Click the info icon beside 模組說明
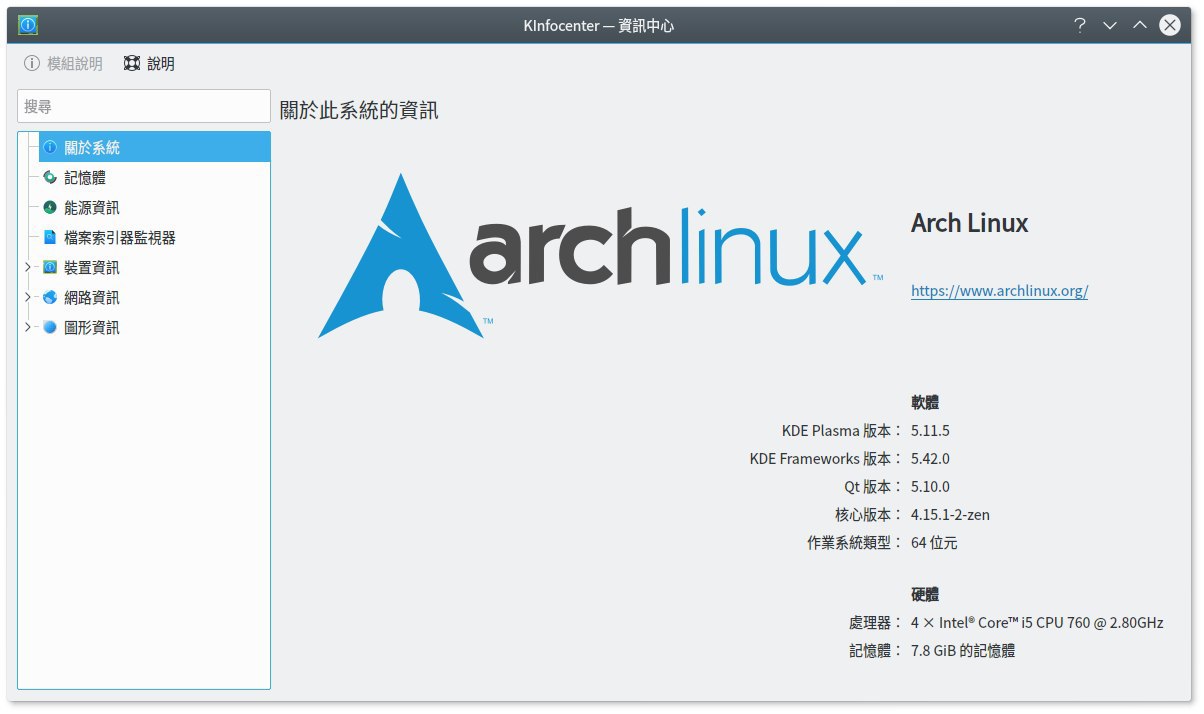 pyautogui.click(x=32, y=63)
